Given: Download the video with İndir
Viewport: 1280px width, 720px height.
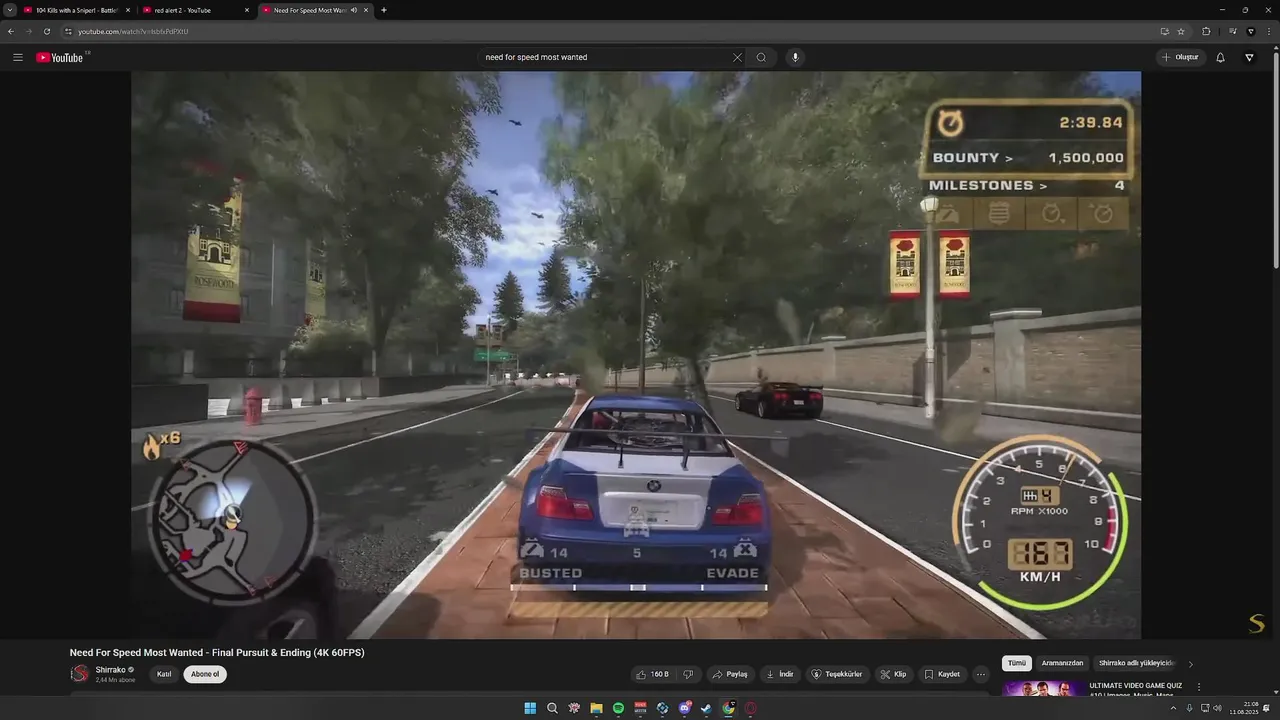Looking at the screenshot, I should [x=780, y=674].
